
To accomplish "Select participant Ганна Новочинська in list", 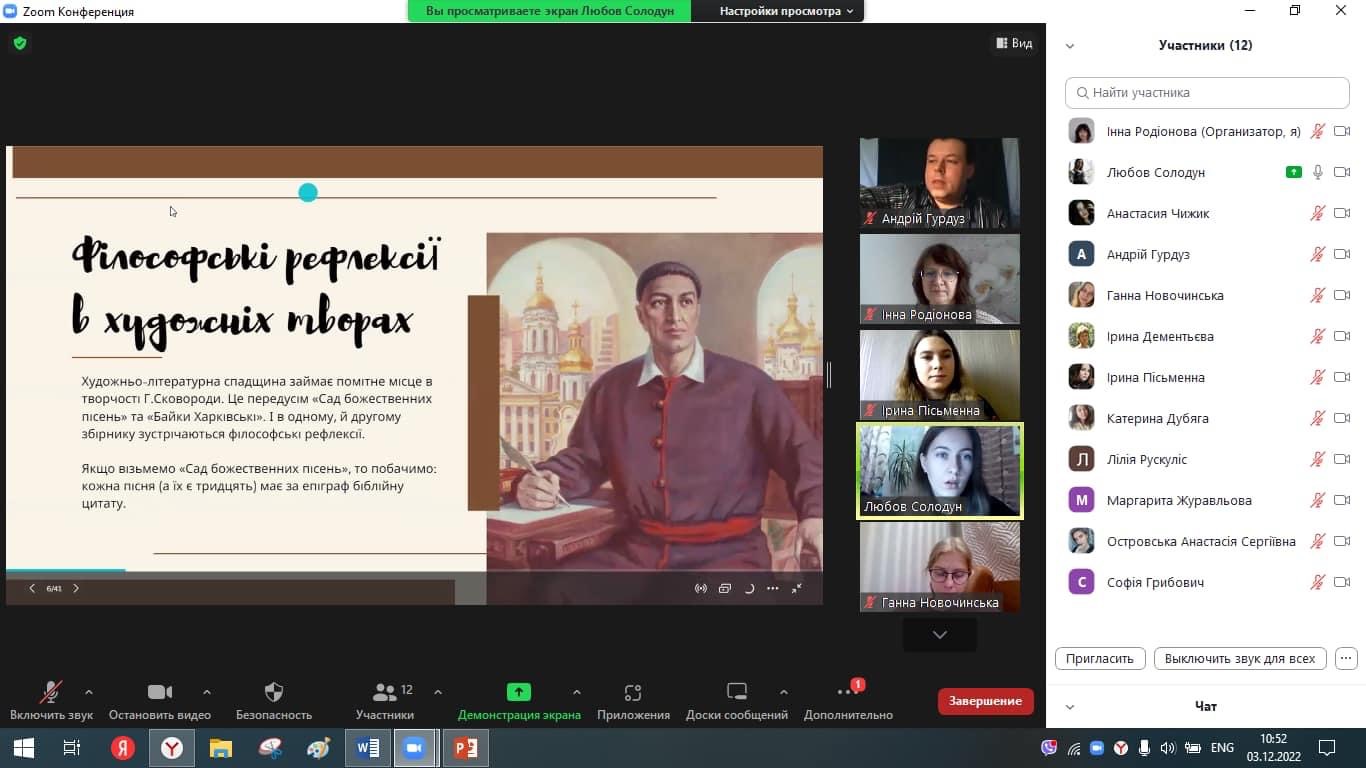I will point(1207,295).
